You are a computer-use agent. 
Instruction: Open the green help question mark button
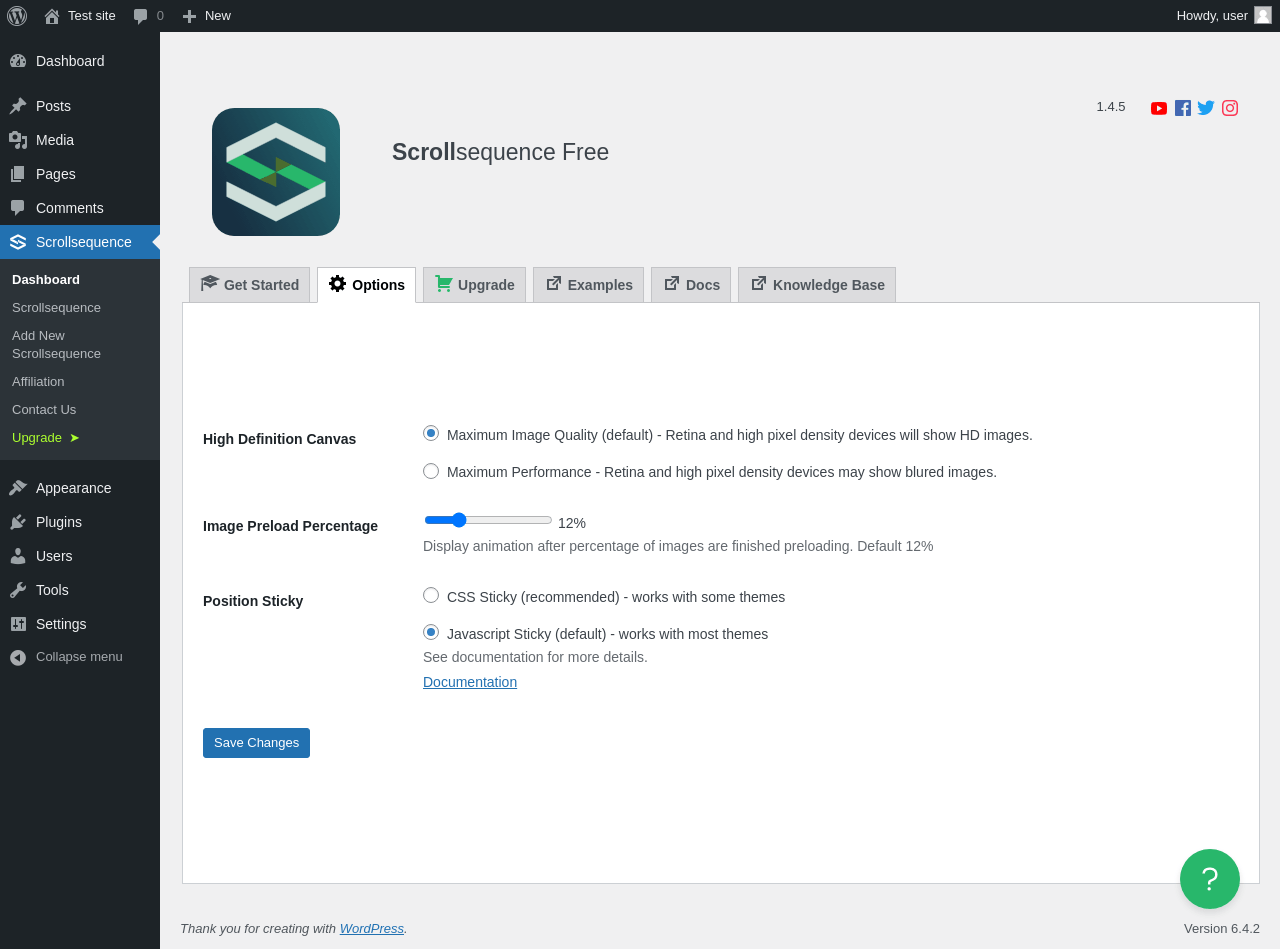(x=1210, y=879)
